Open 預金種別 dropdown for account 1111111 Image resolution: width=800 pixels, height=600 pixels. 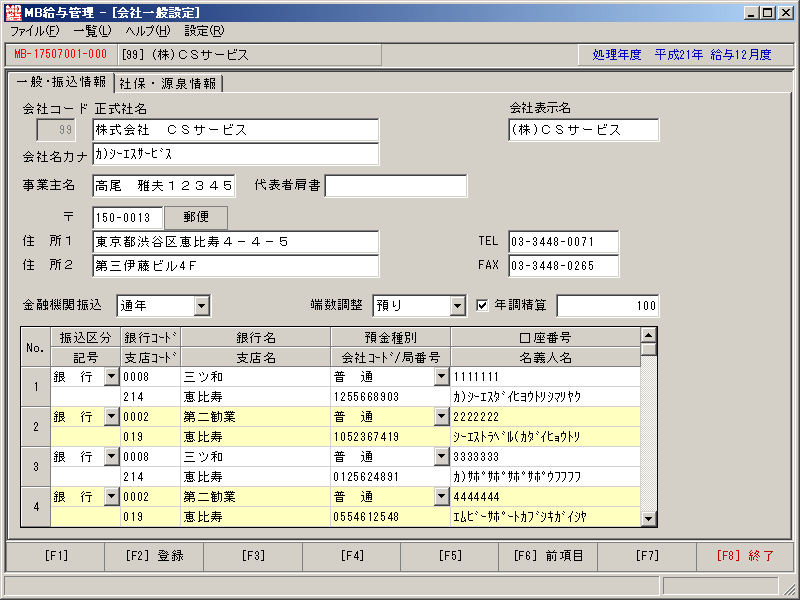(442, 377)
